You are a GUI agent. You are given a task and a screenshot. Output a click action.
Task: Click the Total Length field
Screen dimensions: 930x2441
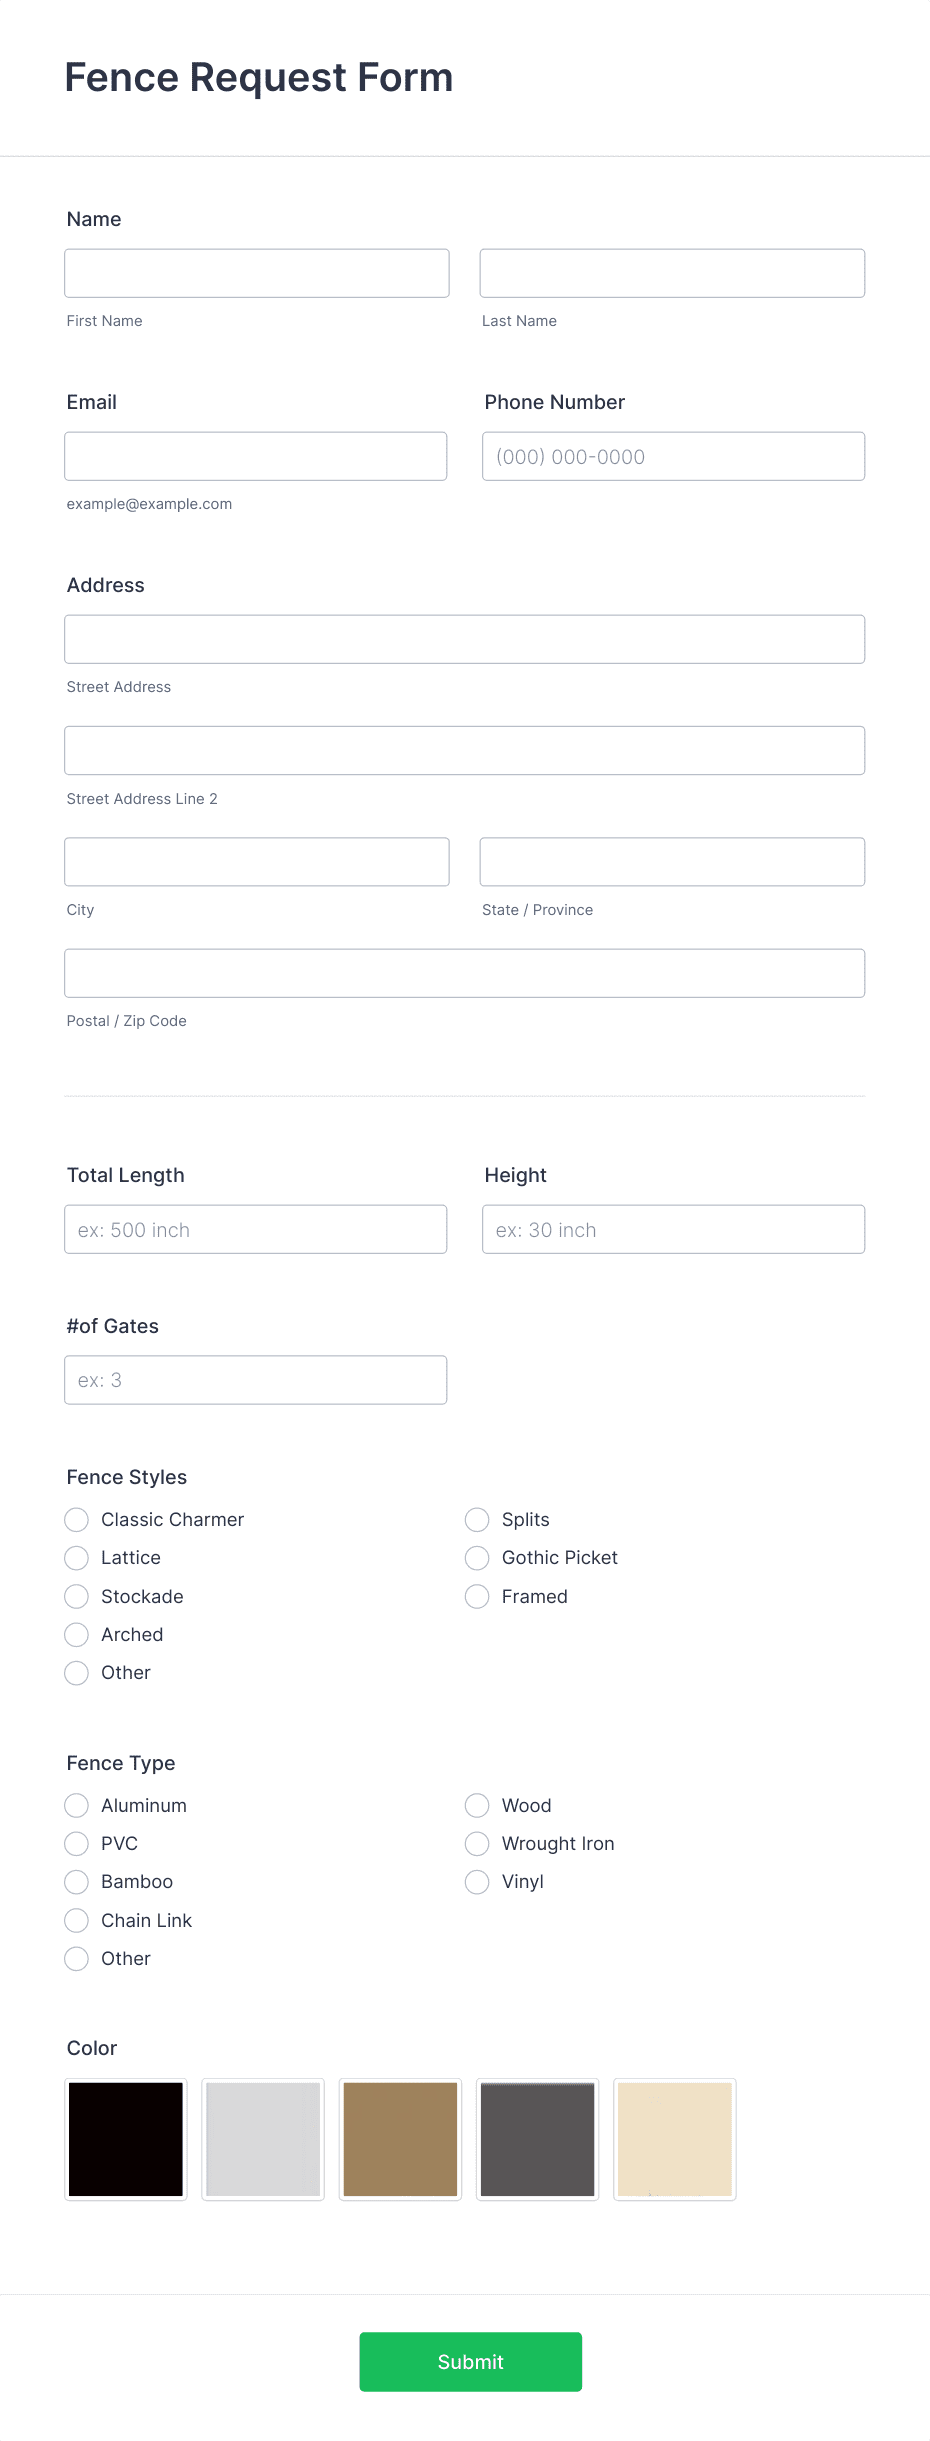256,1229
